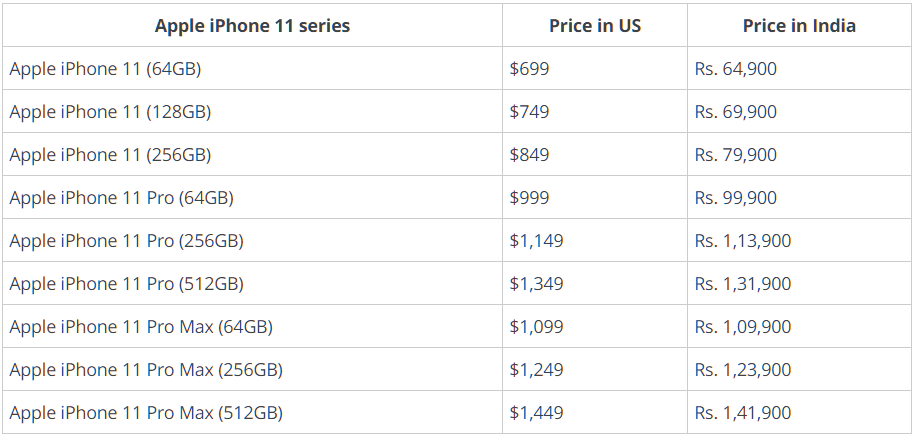Select the $849 price cell
The width and height of the screenshot is (914, 436).
click(x=529, y=155)
